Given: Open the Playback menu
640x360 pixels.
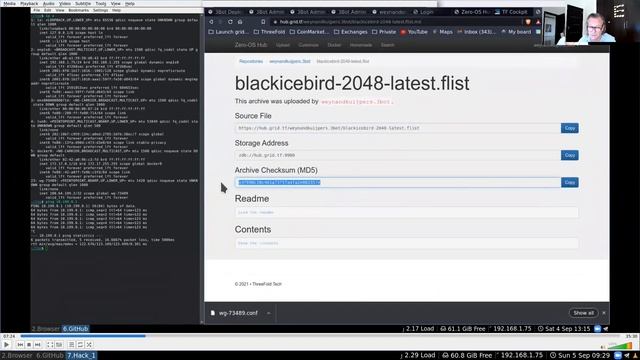Looking at the screenshot, I should pos(29,3).
